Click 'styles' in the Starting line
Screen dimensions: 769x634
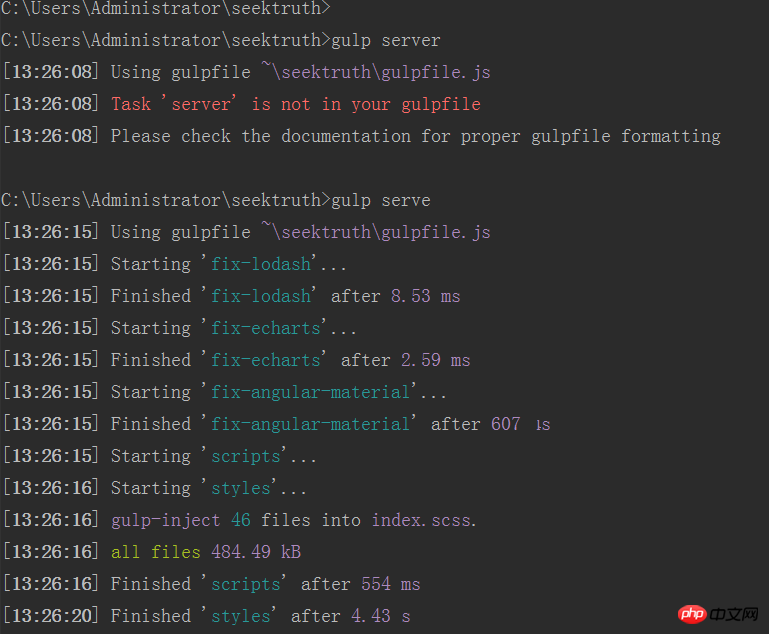pyautogui.click(x=241, y=488)
